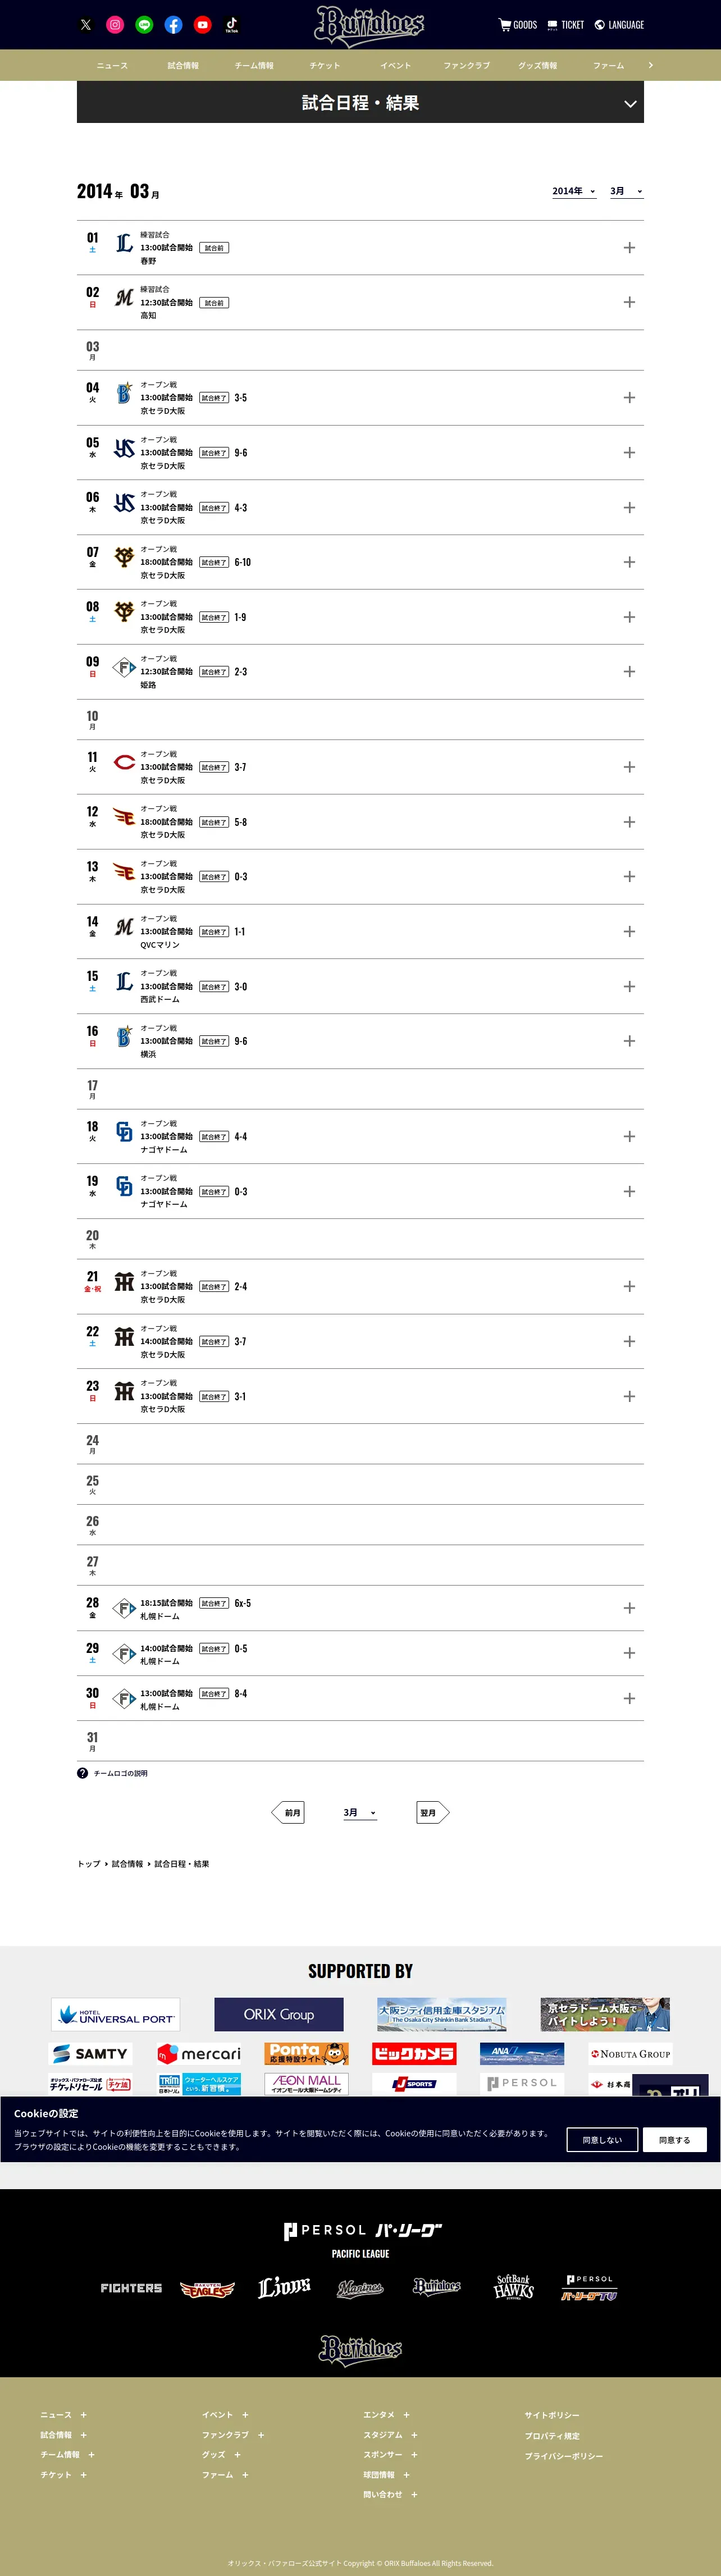
Task: Visit the Facebook page icon
Action: coord(173,25)
